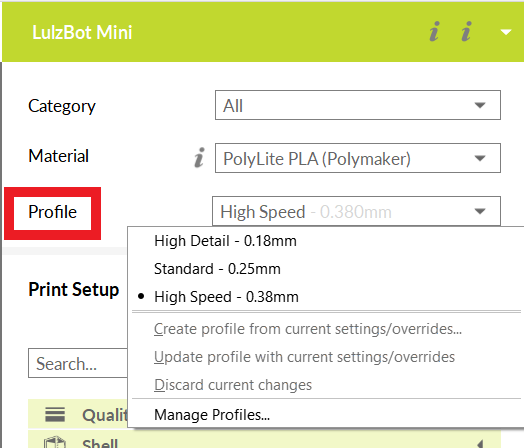Viewport: 524px width, 448px height.
Task: Choose Manage Profiles... menu entry
Action: click(x=212, y=415)
